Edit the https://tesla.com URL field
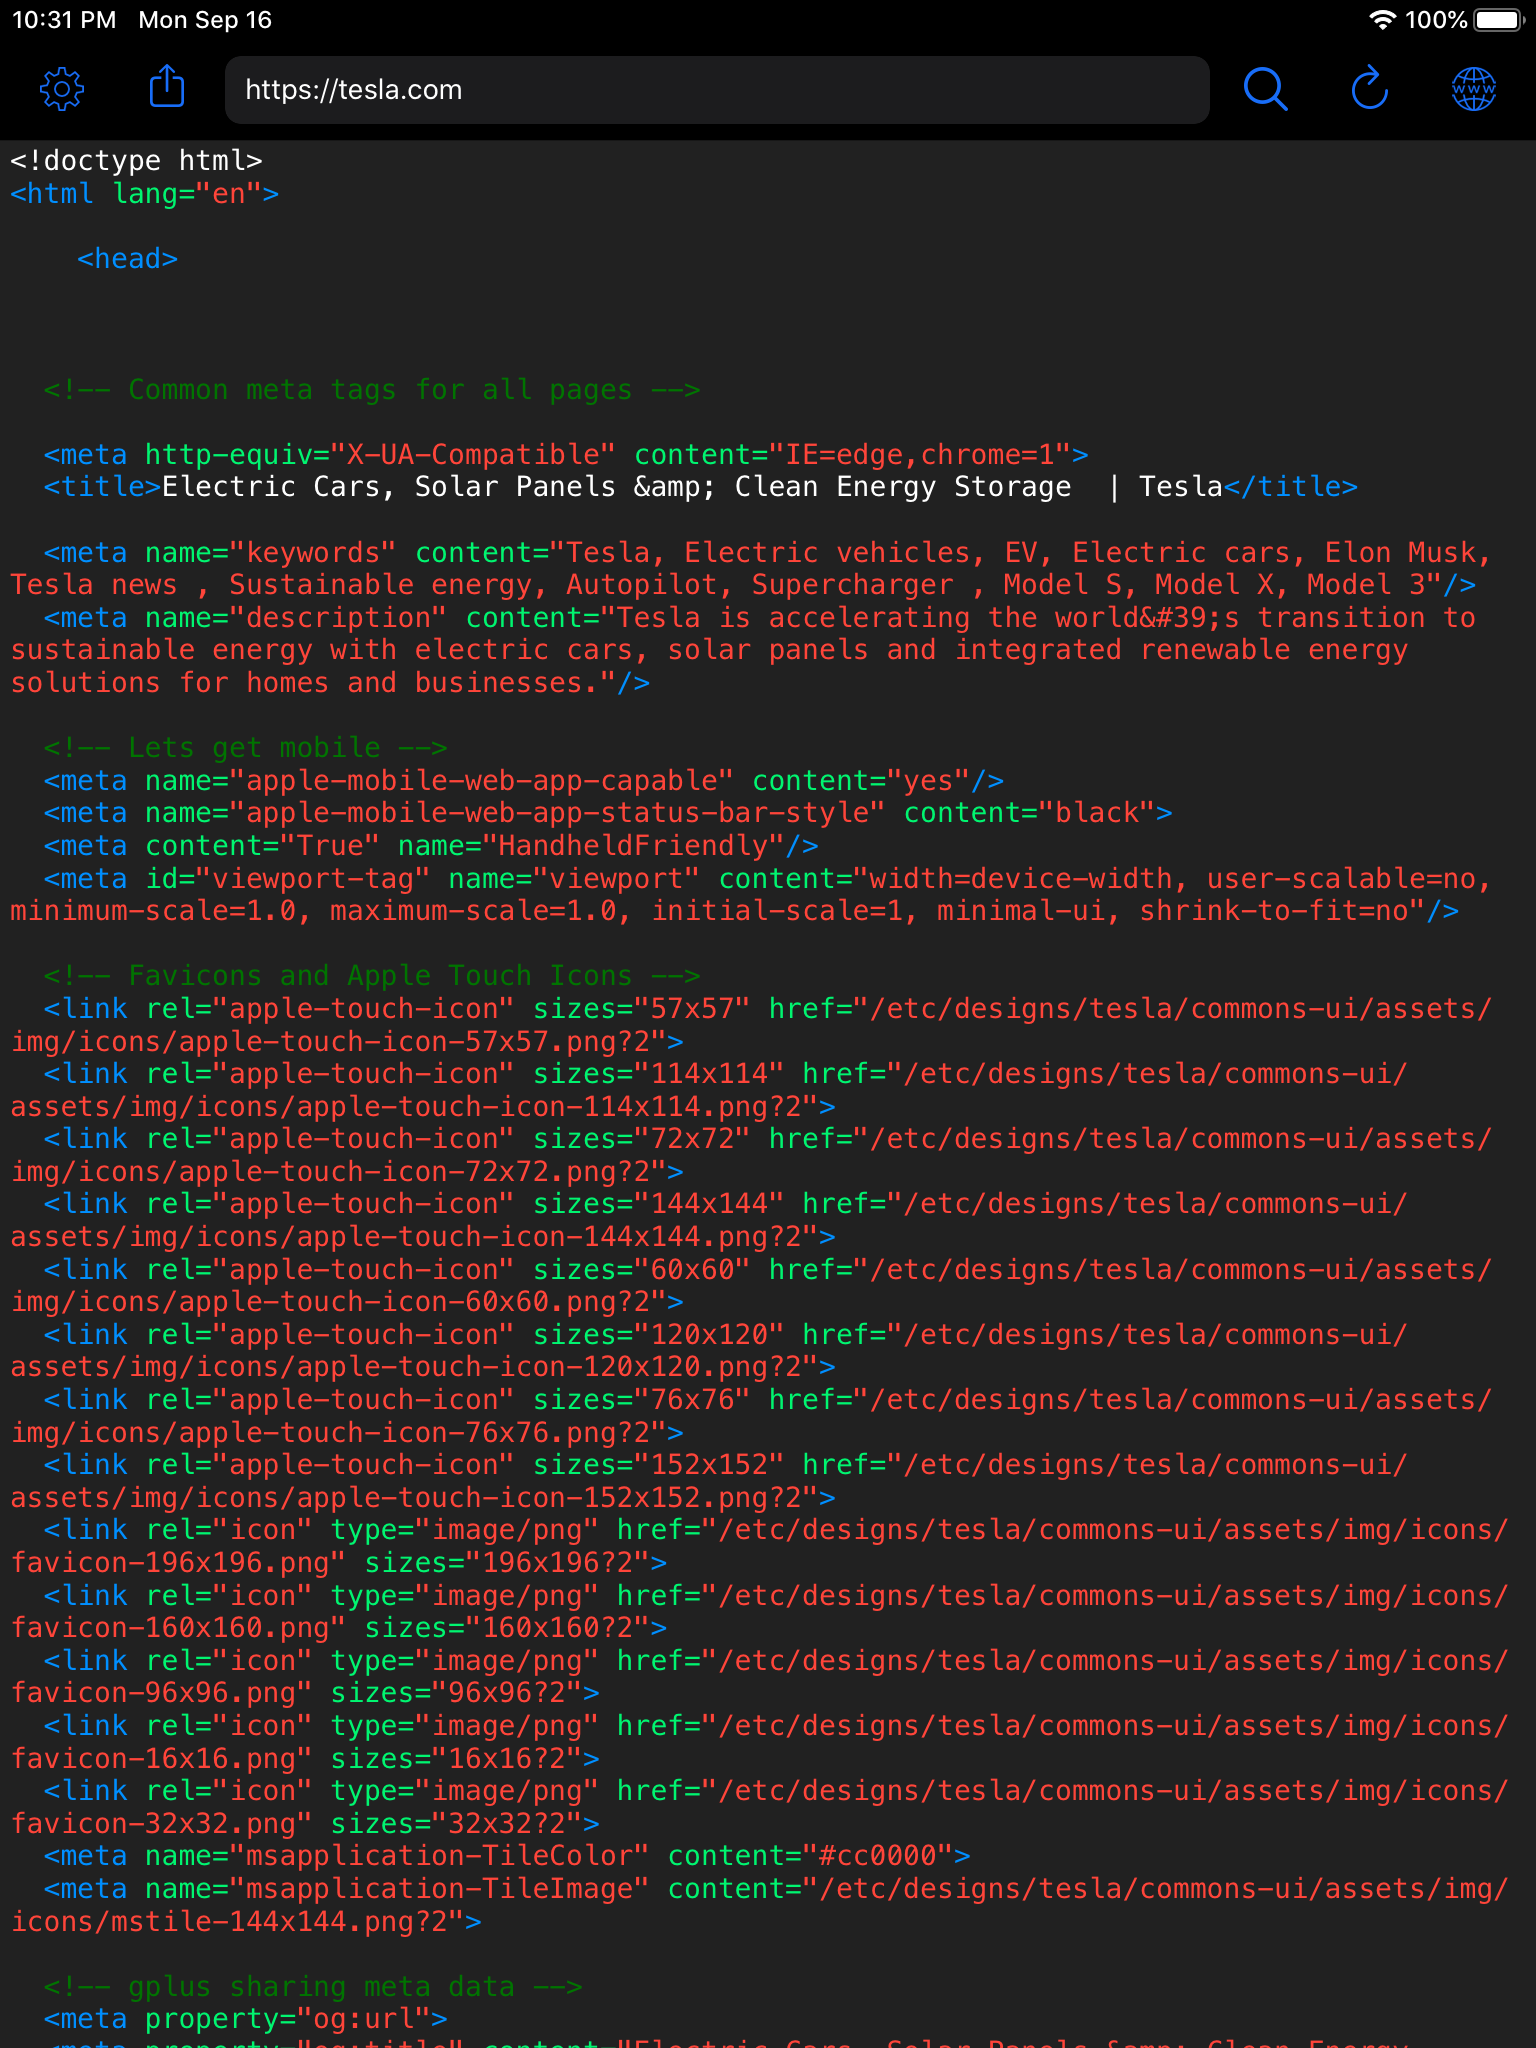 pyautogui.click(x=717, y=90)
